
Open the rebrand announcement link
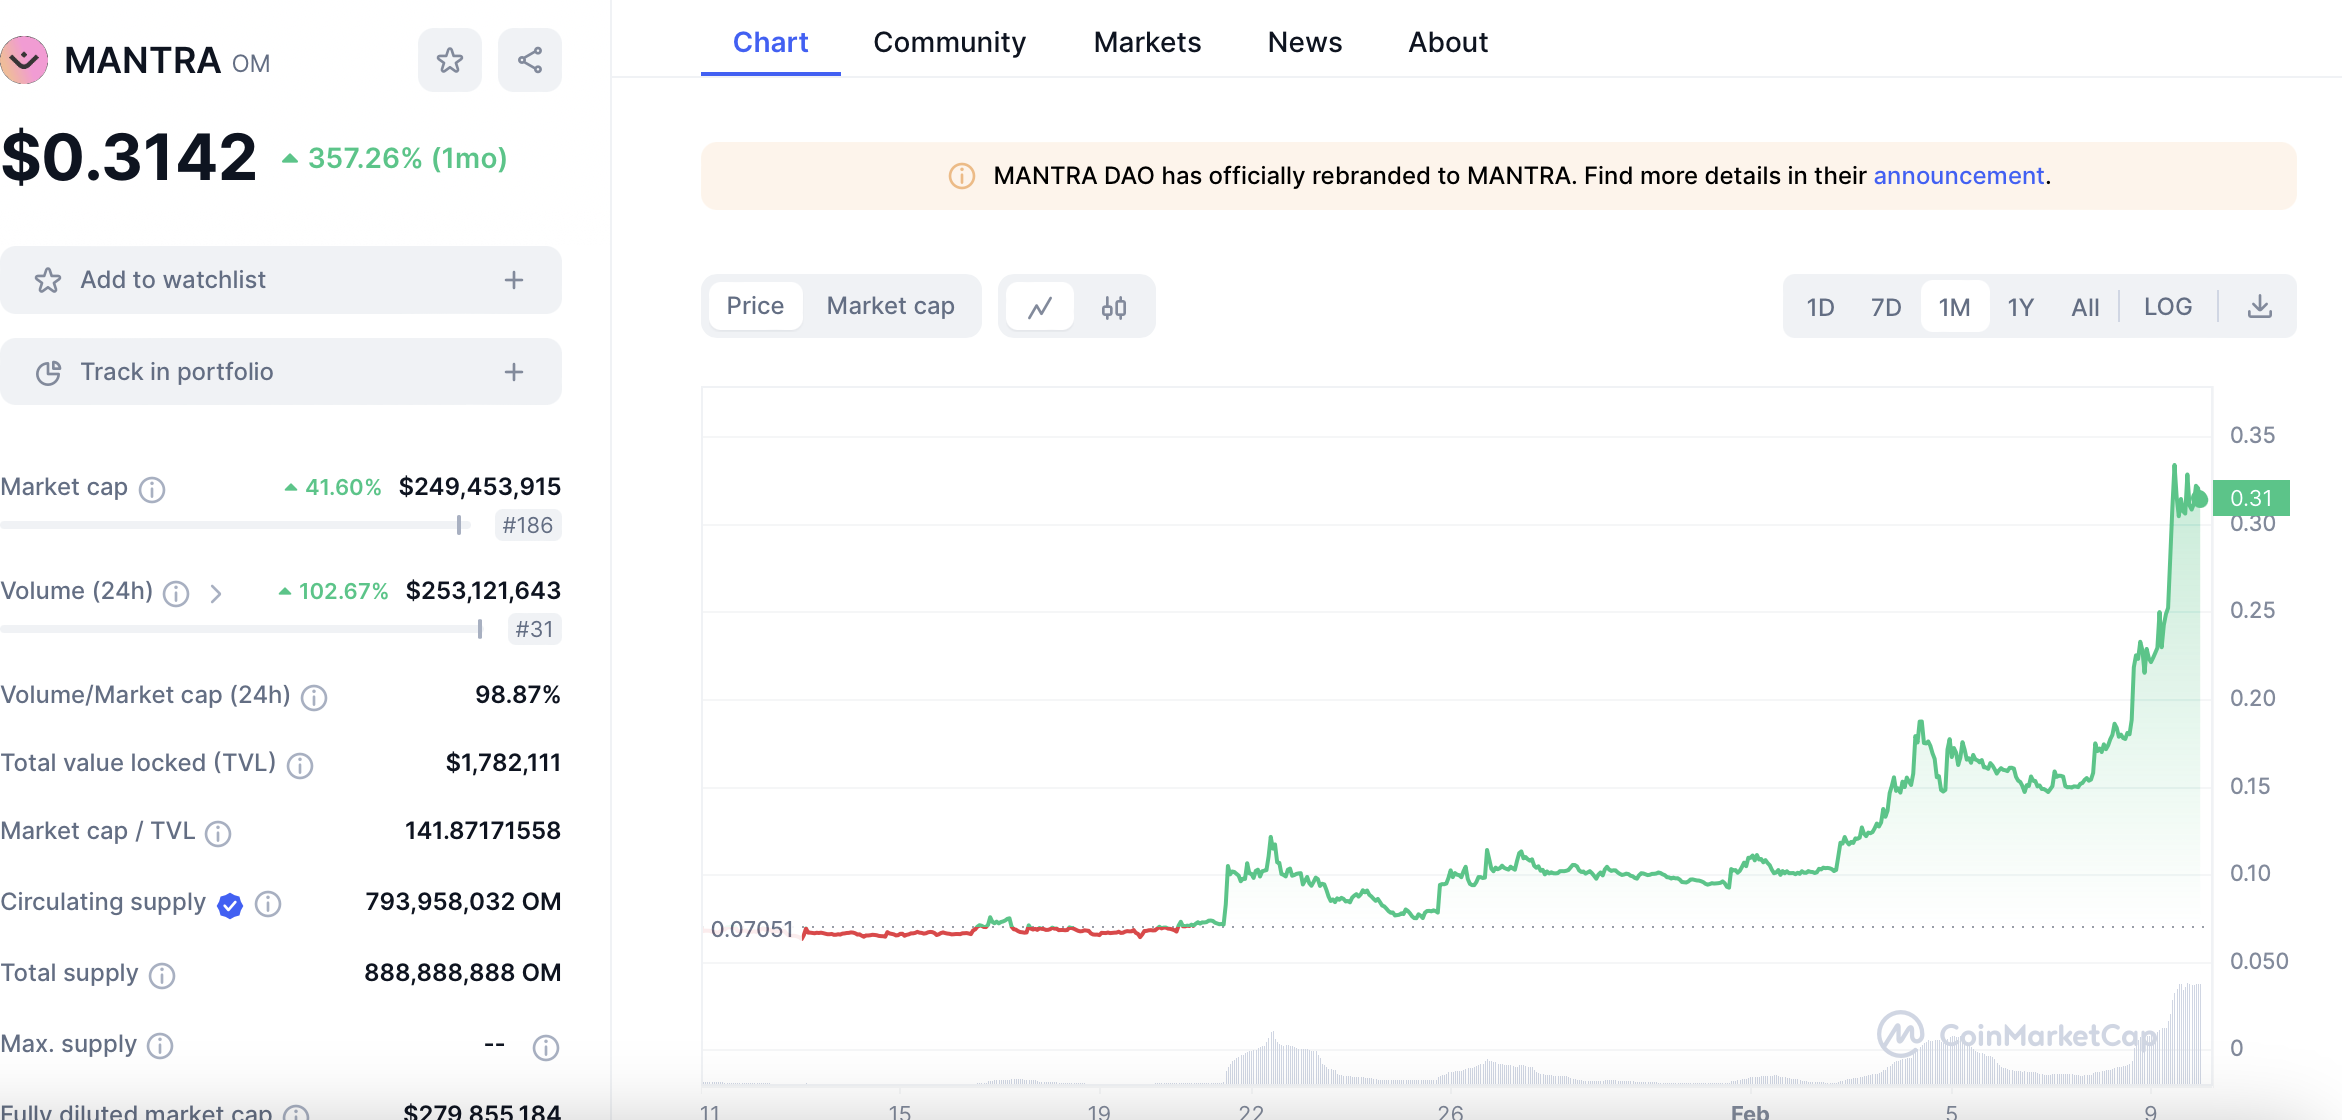(x=1958, y=176)
